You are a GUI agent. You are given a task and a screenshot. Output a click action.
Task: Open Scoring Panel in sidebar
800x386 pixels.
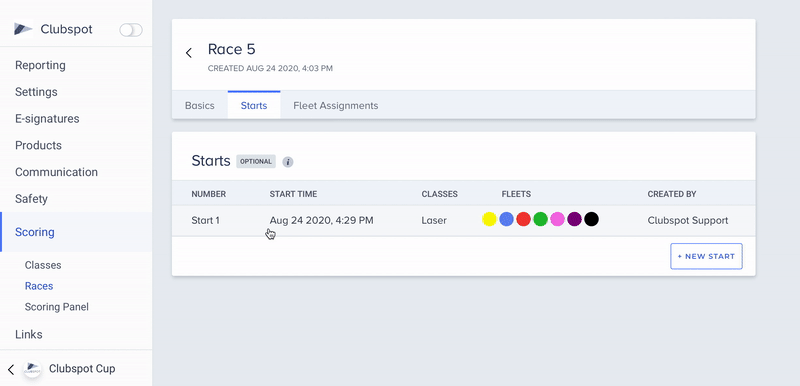click(57, 307)
